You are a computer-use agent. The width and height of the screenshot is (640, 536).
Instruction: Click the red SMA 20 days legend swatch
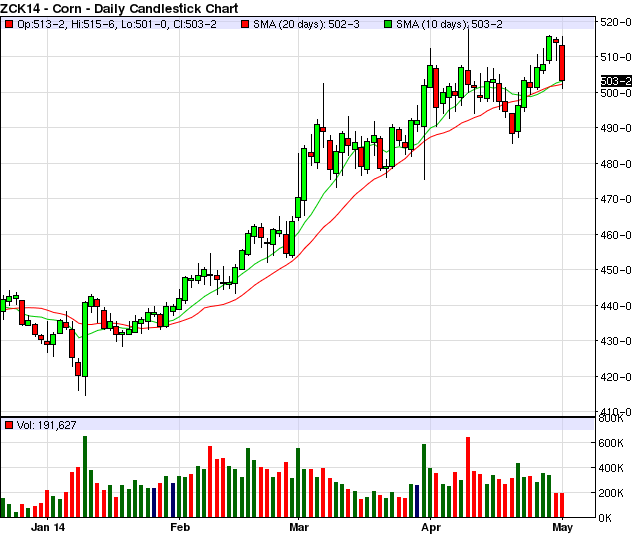click(245, 24)
